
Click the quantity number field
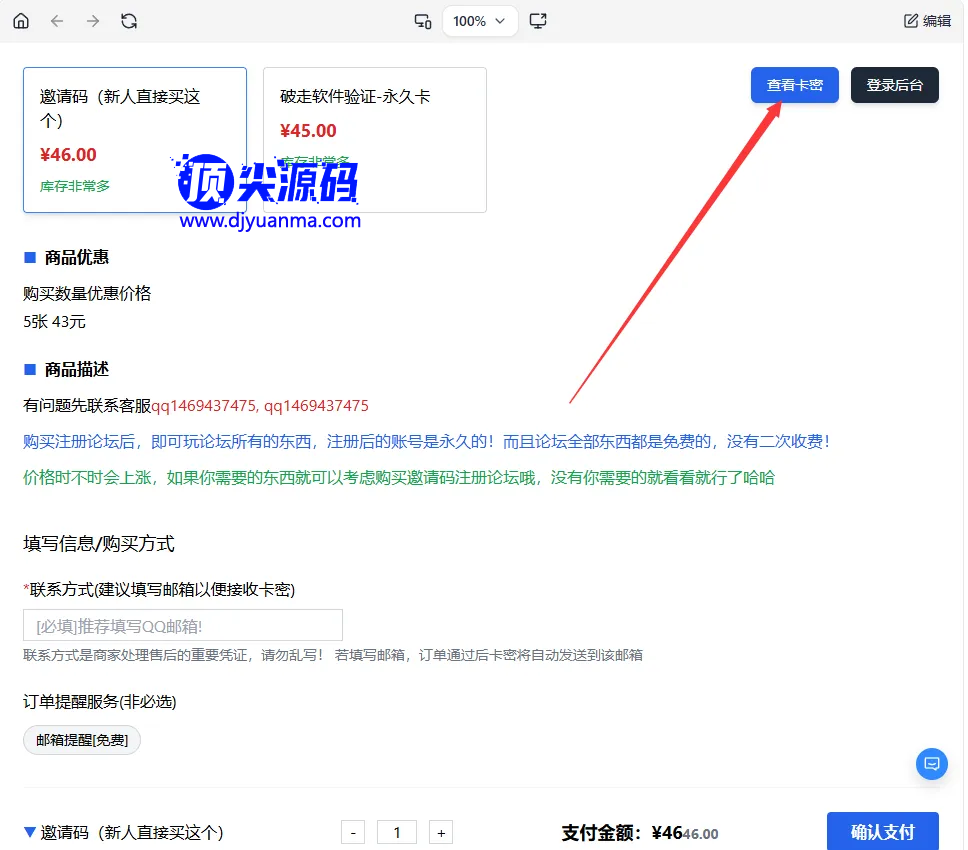(x=397, y=832)
